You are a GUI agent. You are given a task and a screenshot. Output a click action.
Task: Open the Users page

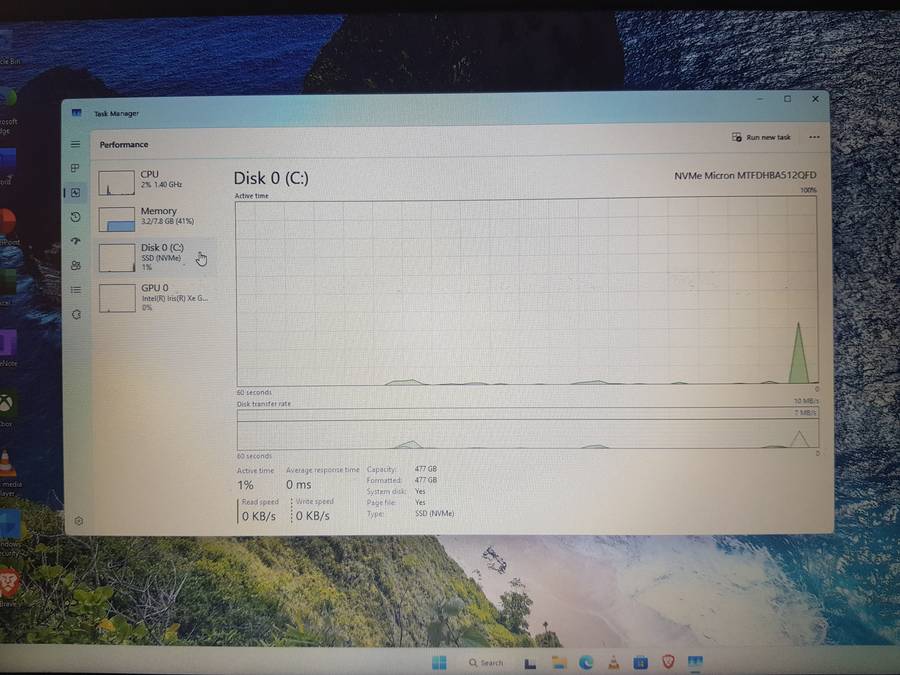(x=76, y=265)
